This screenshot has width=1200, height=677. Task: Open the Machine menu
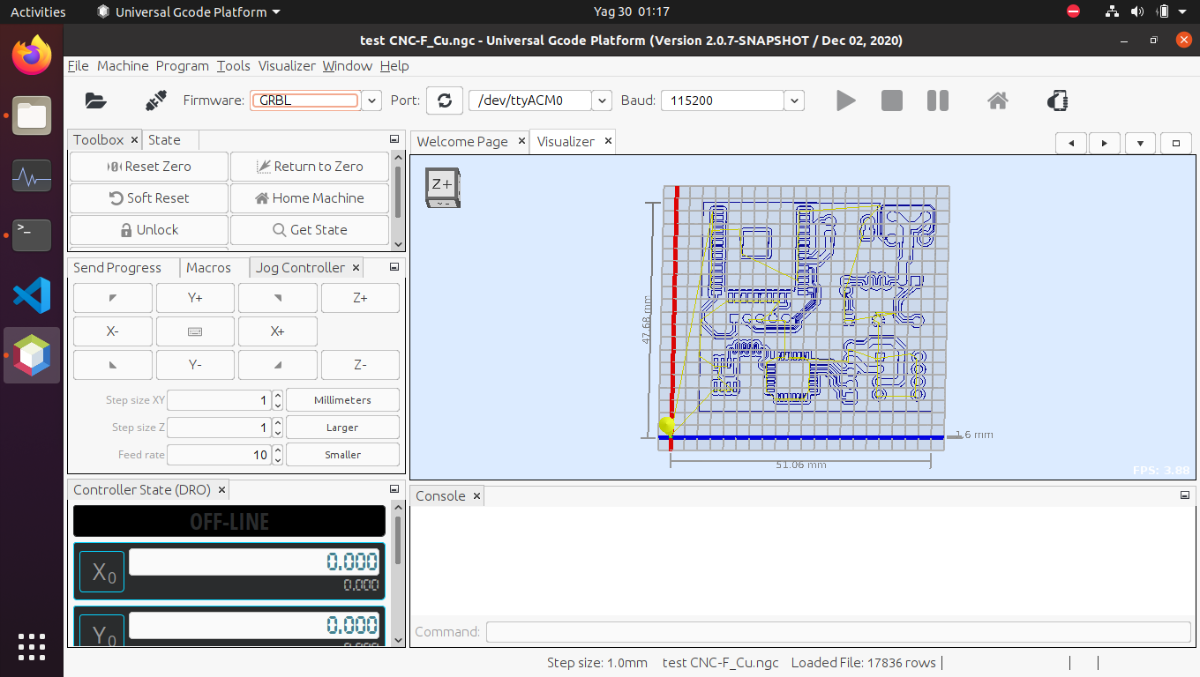click(x=123, y=66)
